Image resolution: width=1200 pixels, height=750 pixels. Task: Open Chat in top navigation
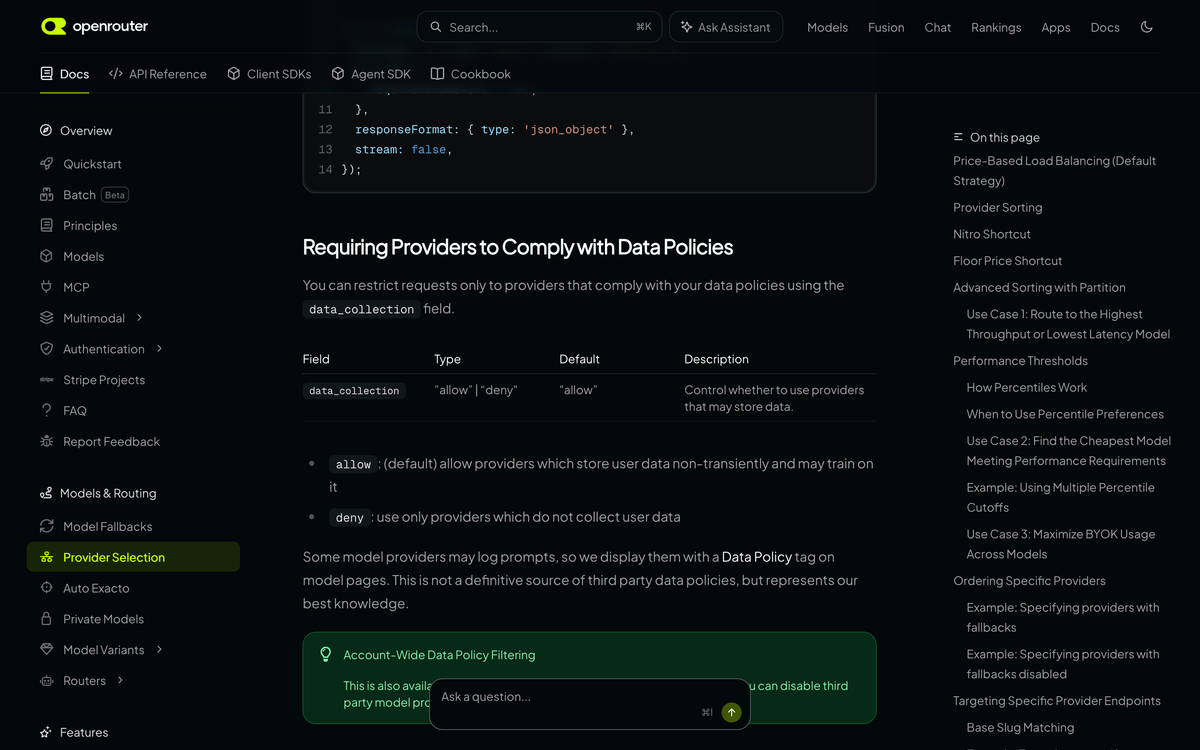click(938, 27)
